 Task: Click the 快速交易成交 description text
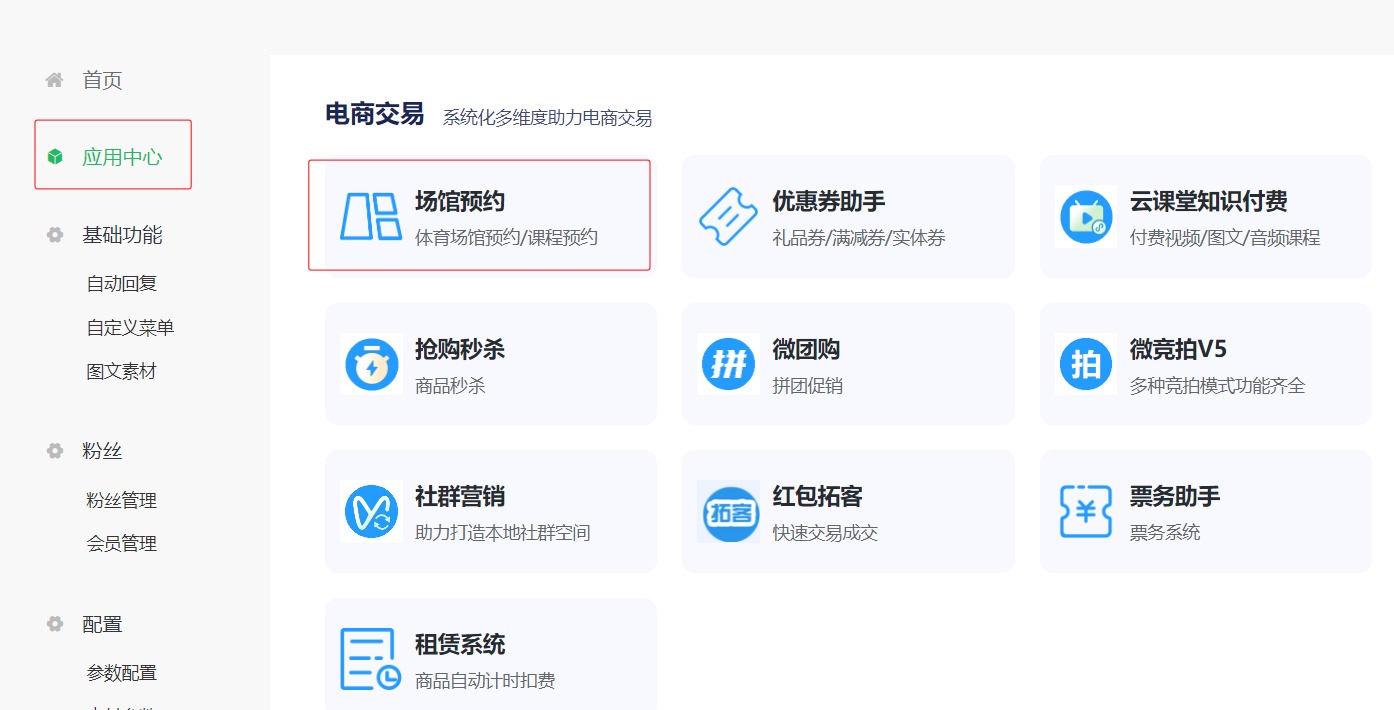click(x=825, y=533)
